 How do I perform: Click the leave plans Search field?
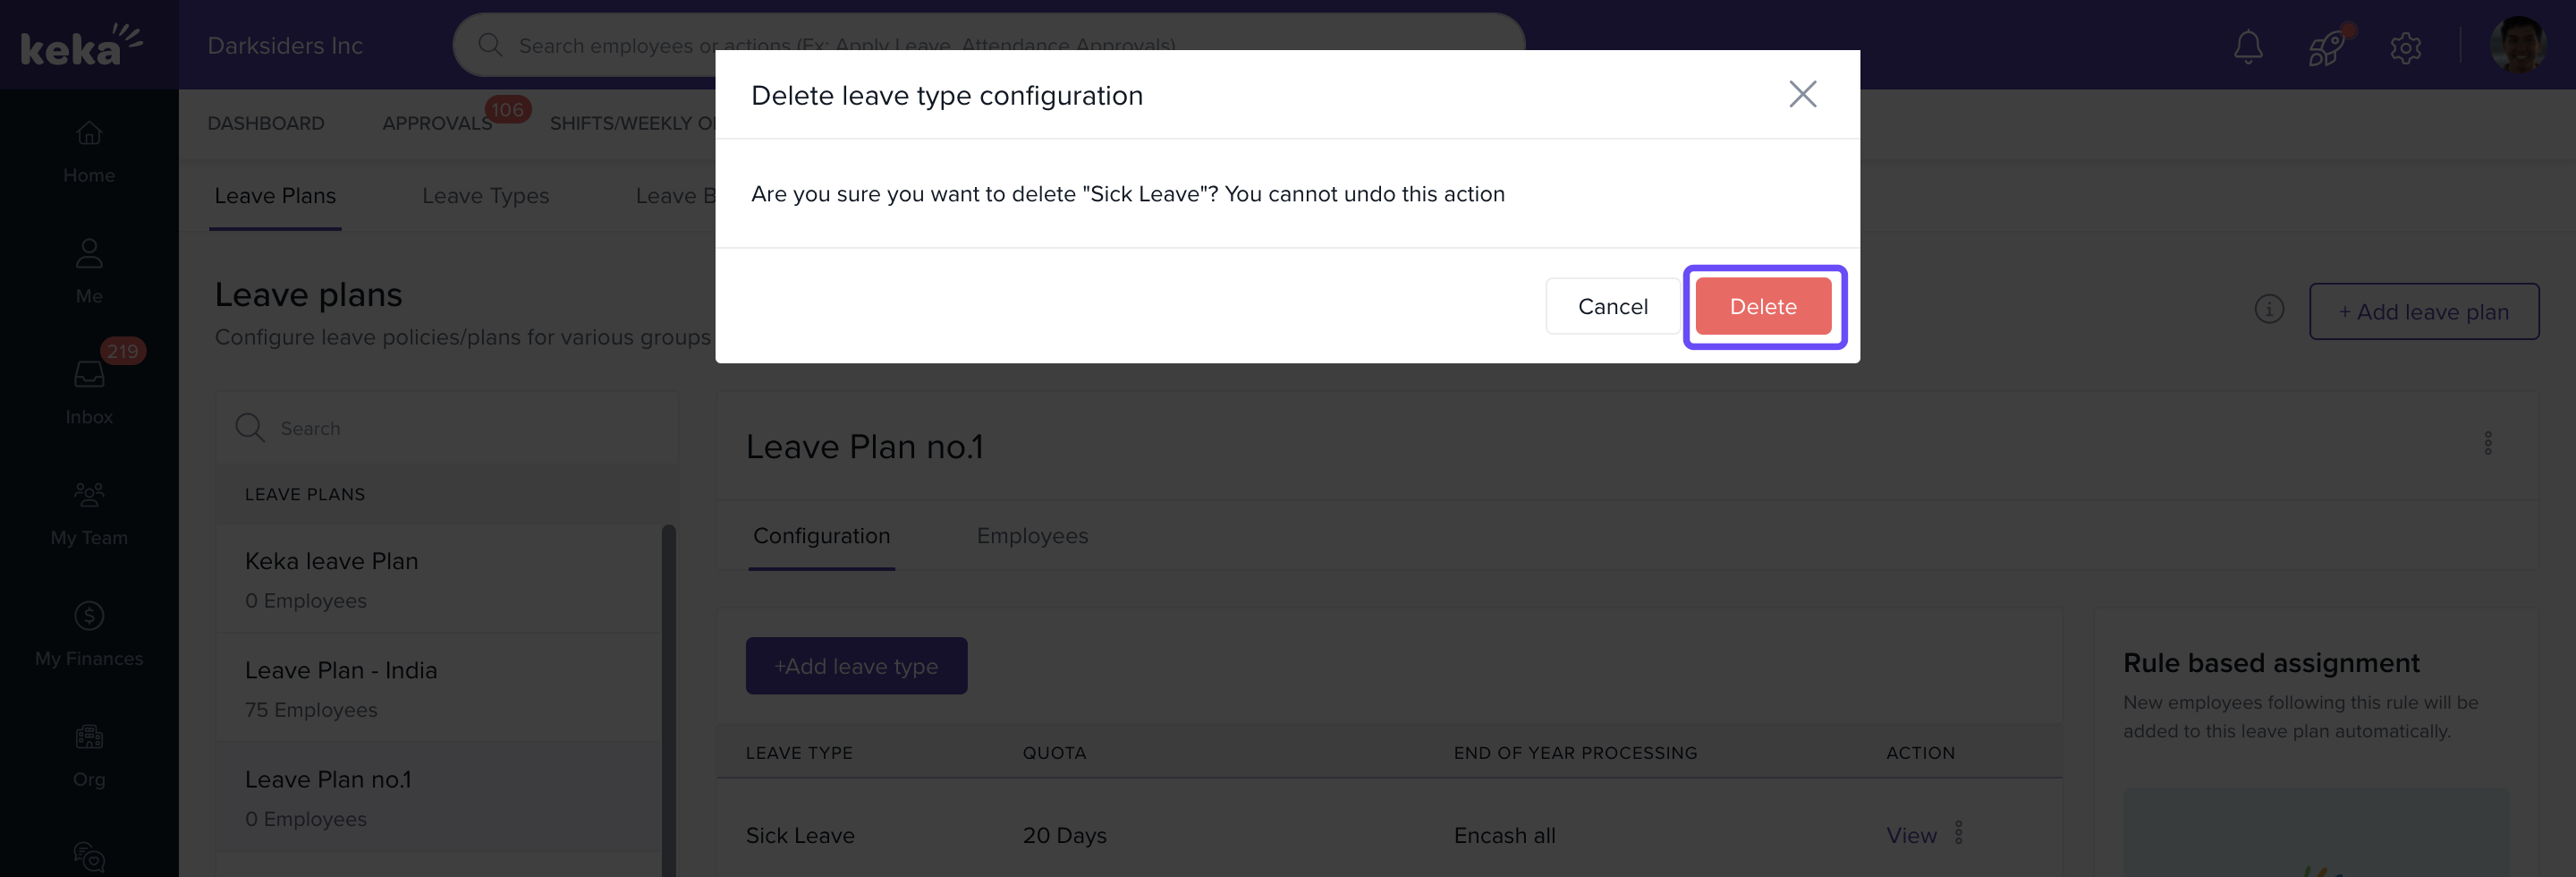pos(450,428)
